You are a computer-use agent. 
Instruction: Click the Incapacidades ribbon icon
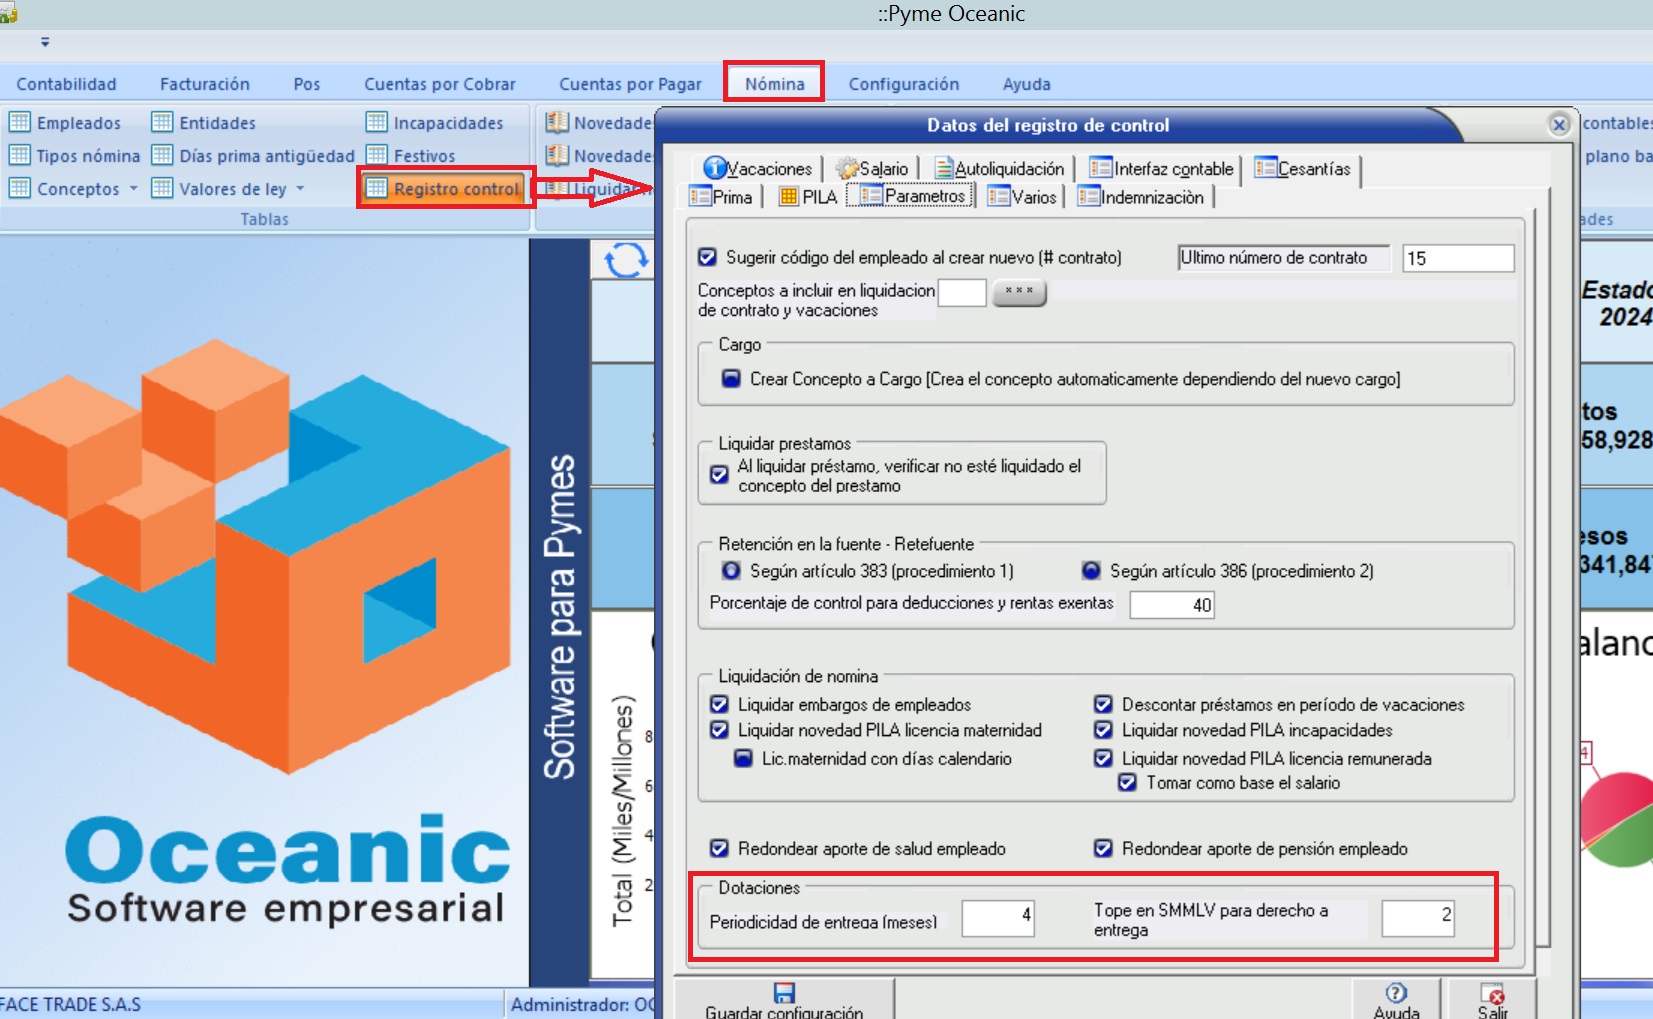[x=376, y=122]
